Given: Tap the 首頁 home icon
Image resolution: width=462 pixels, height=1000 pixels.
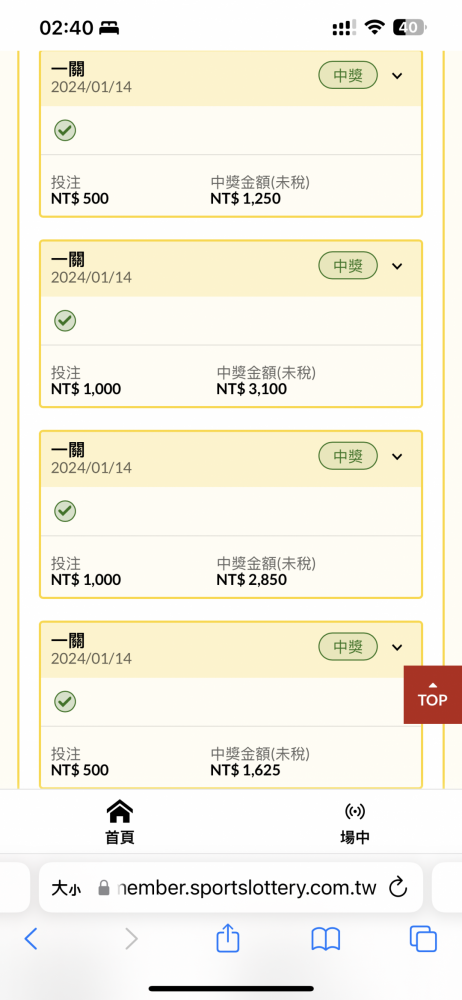Looking at the screenshot, I should click(119, 812).
